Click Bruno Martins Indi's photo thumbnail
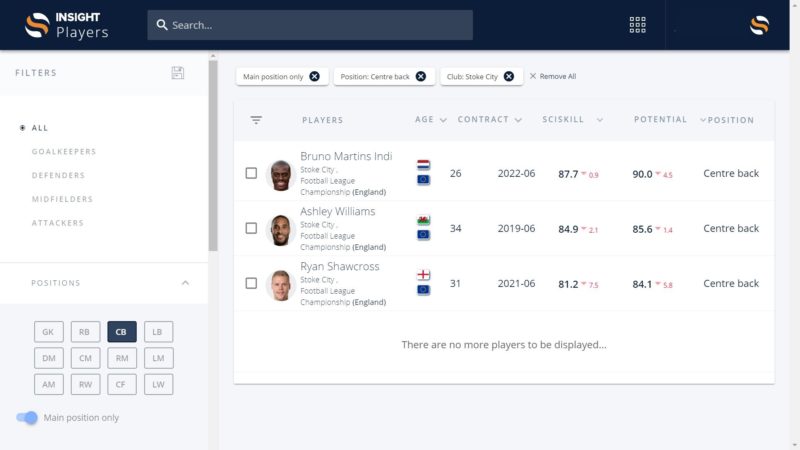This screenshot has width=800, height=450. click(x=281, y=175)
